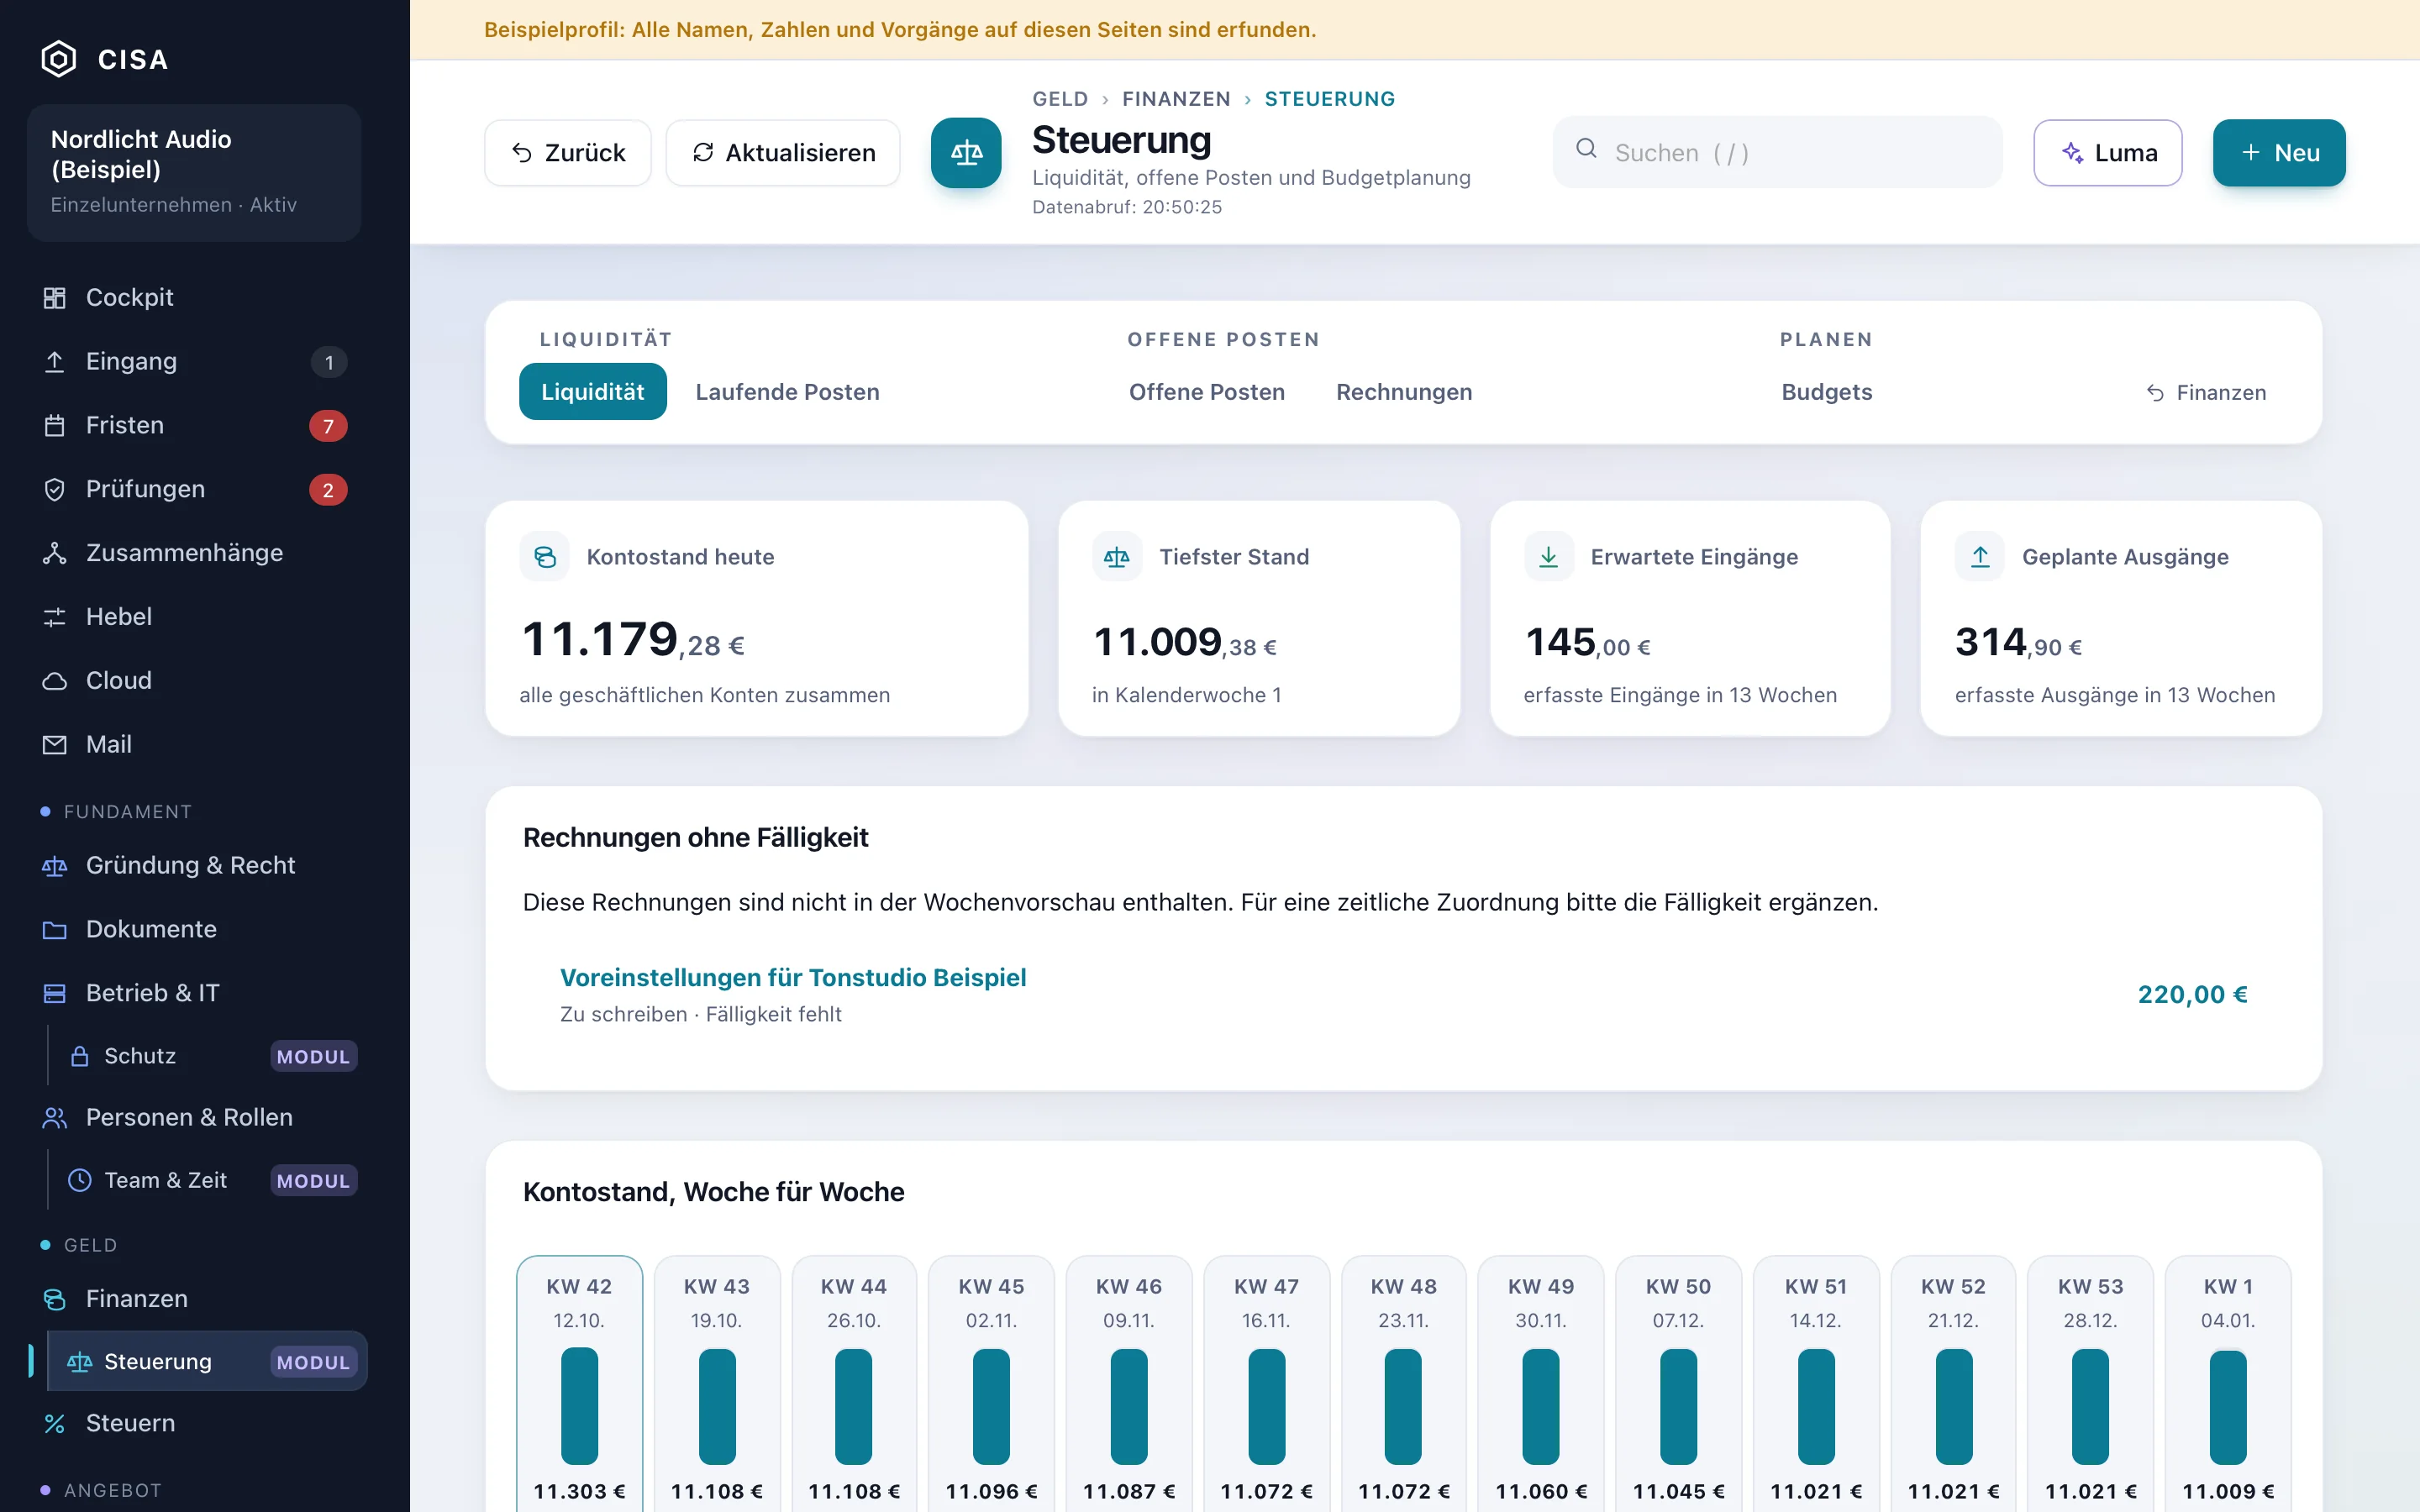
Task: Click the Nordlicht Audio company card
Action: coord(194,172)
